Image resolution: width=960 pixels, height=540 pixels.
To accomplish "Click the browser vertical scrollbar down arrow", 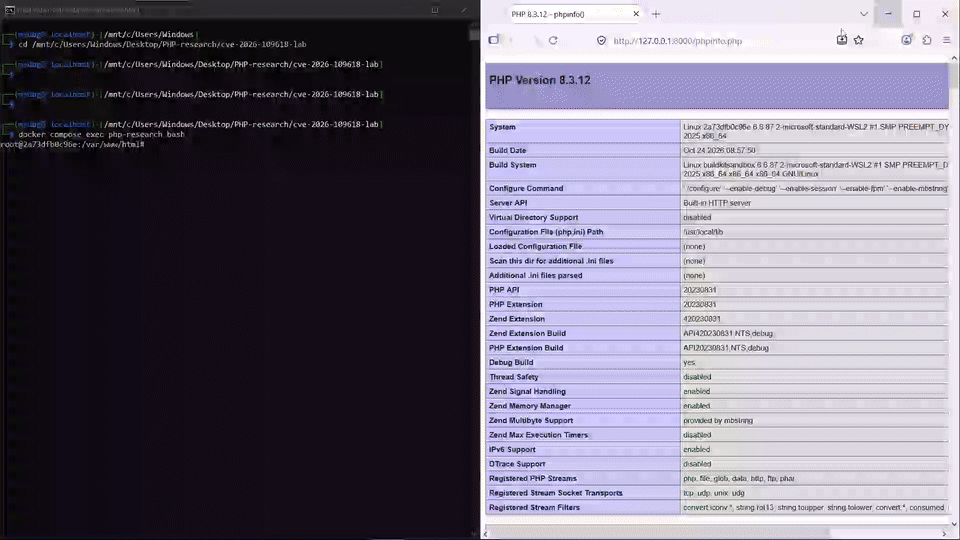I will 954,524.
